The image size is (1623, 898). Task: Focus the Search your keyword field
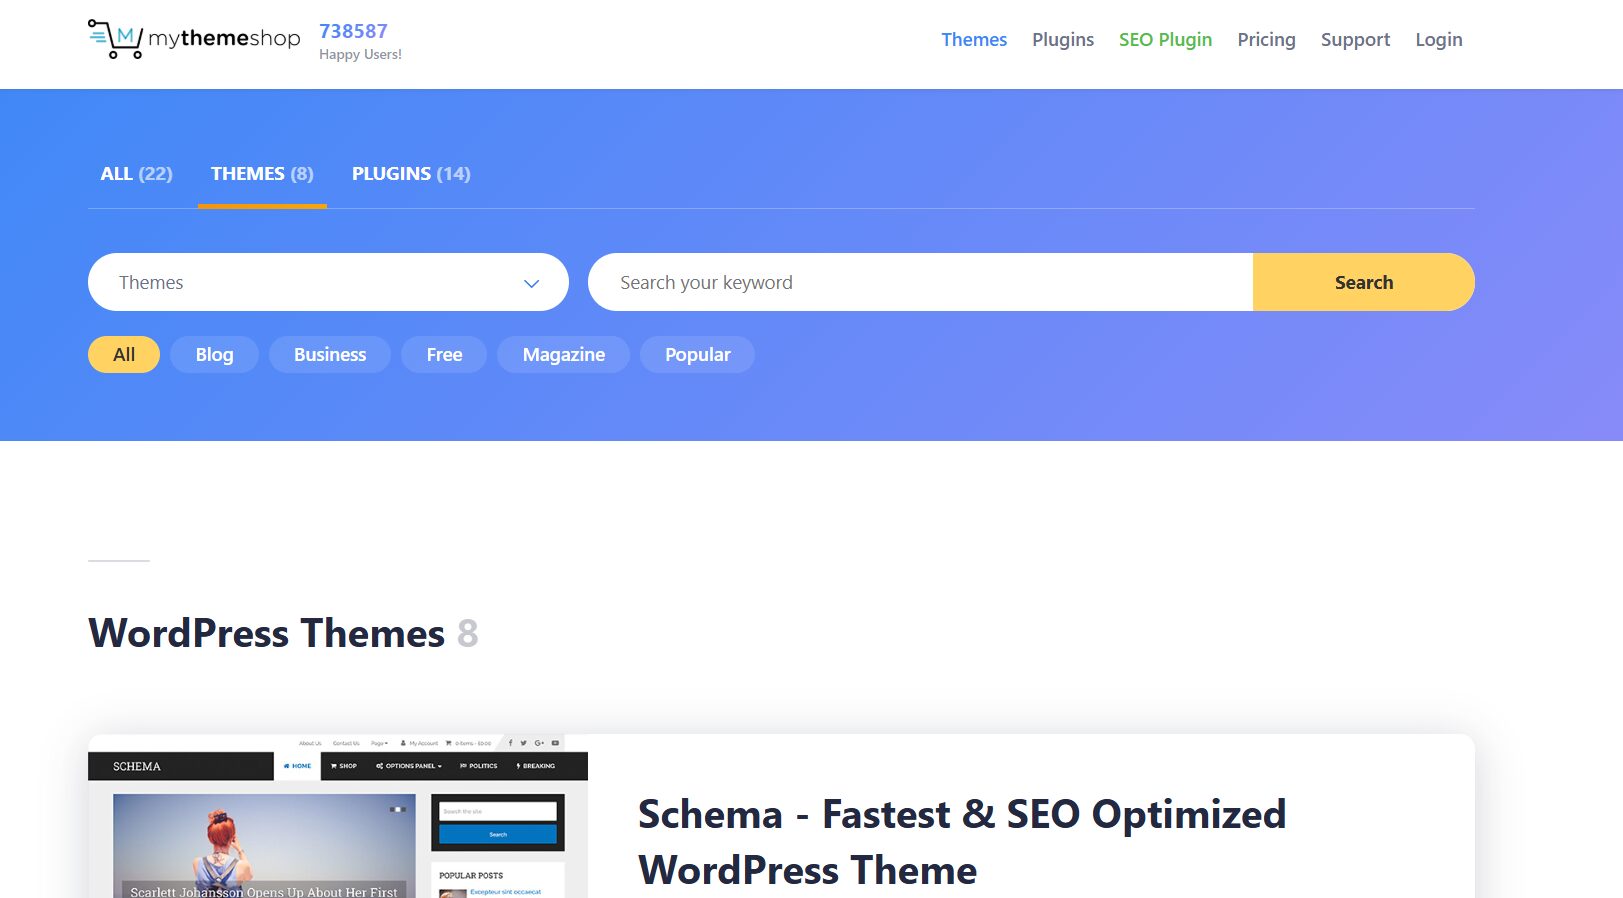(920, 282)
